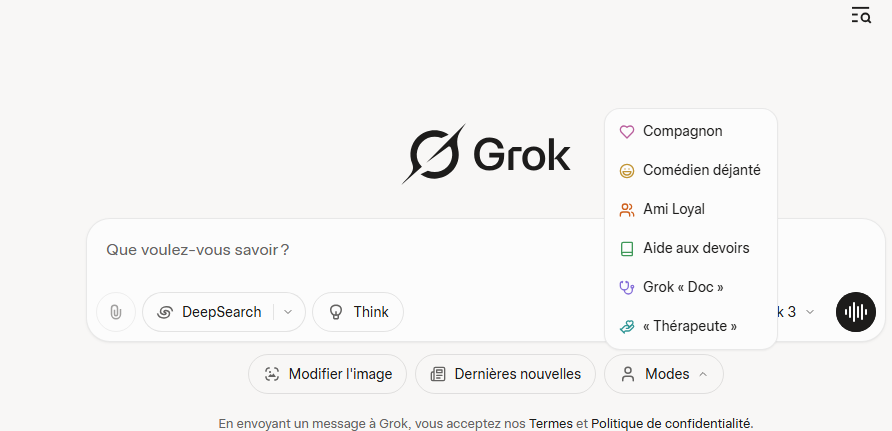Open the history search icon
Viewport: 892px width, 431px height.
(861, 15)
